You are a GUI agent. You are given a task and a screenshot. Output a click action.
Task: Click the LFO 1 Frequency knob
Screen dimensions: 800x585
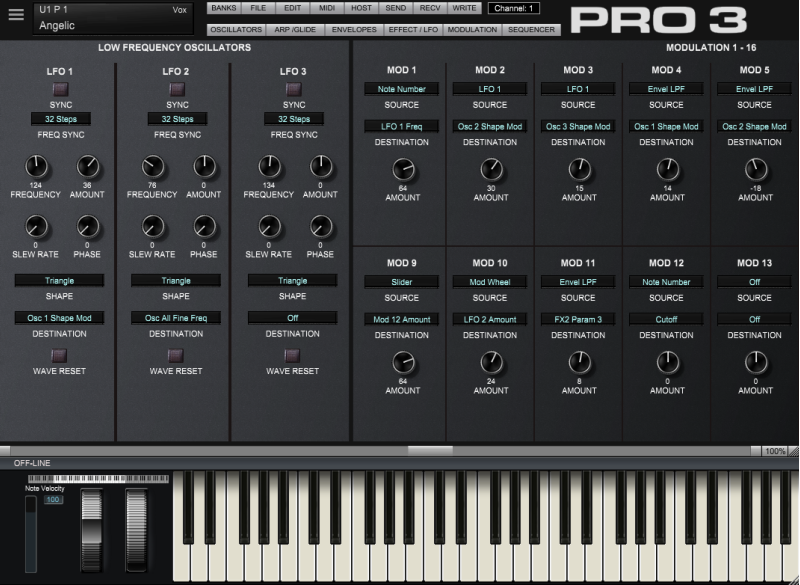[x=36, y=166]
